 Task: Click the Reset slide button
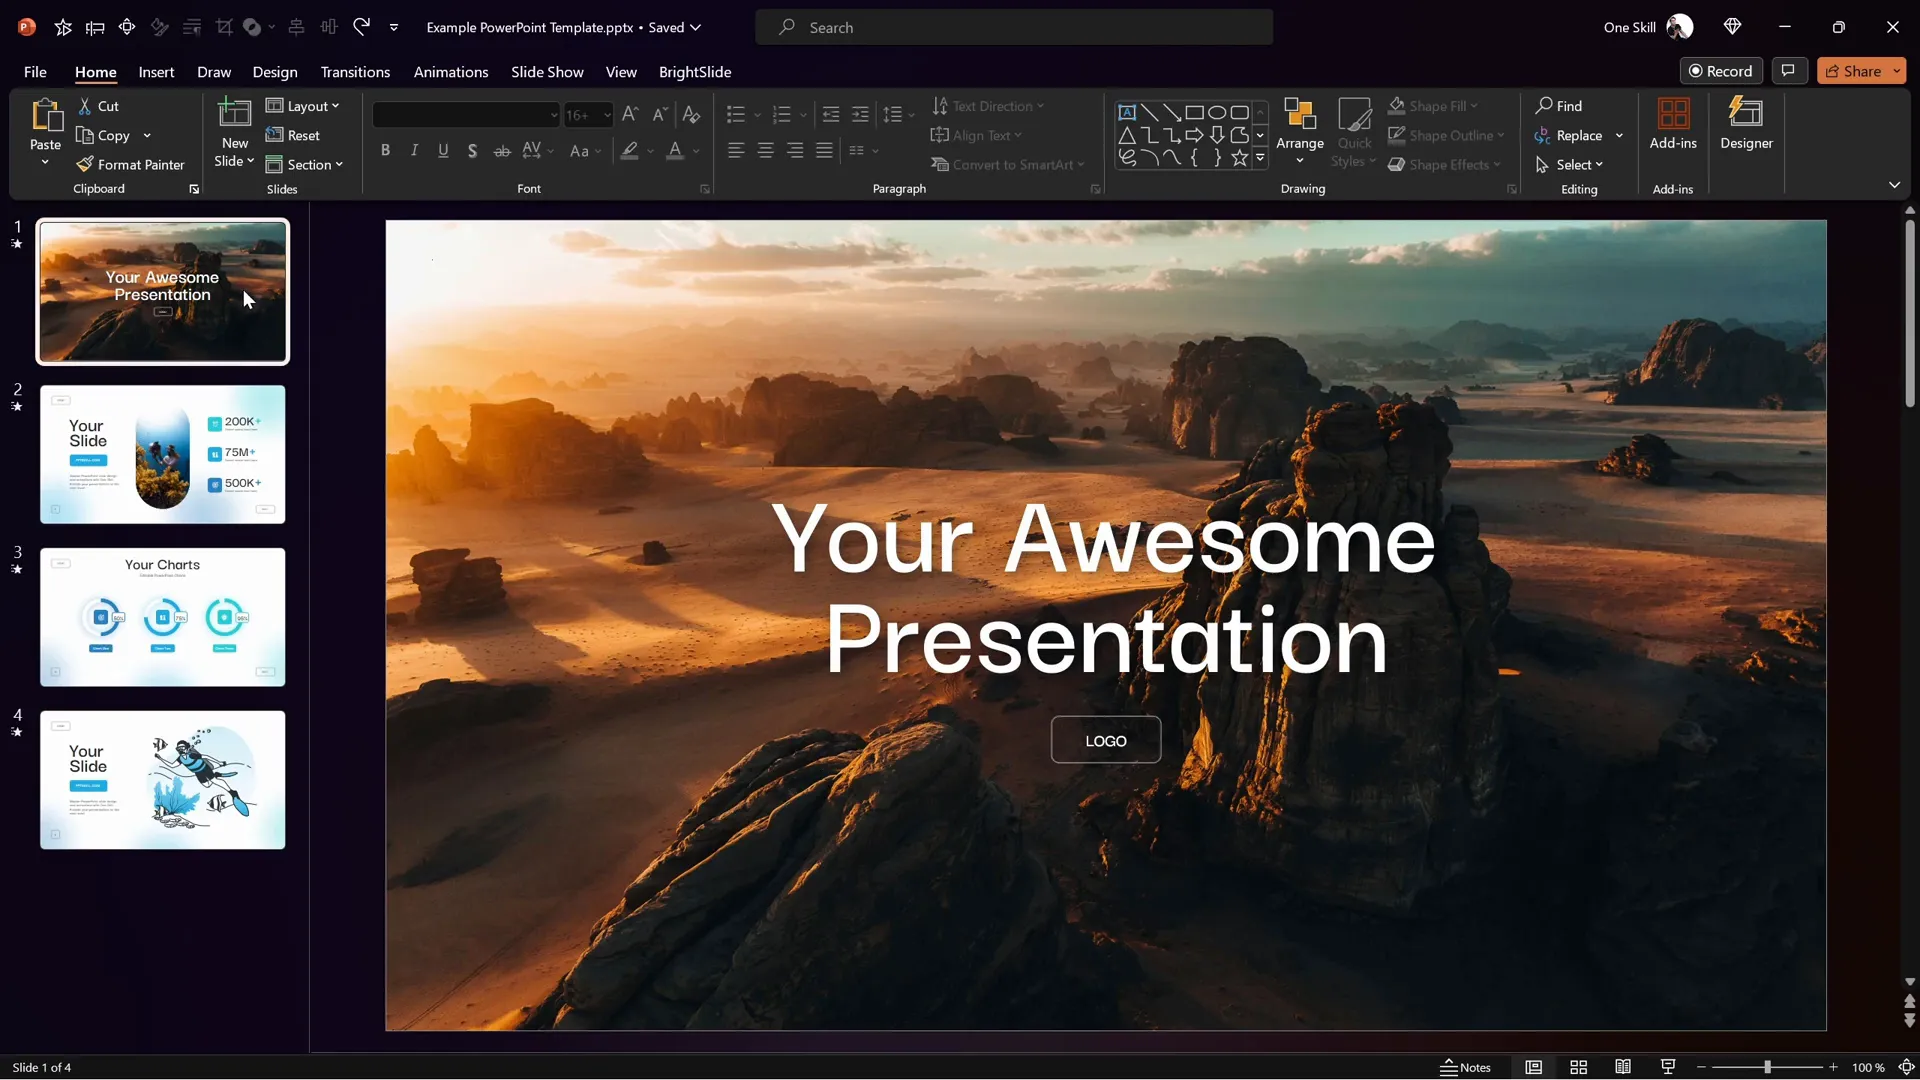293,135
